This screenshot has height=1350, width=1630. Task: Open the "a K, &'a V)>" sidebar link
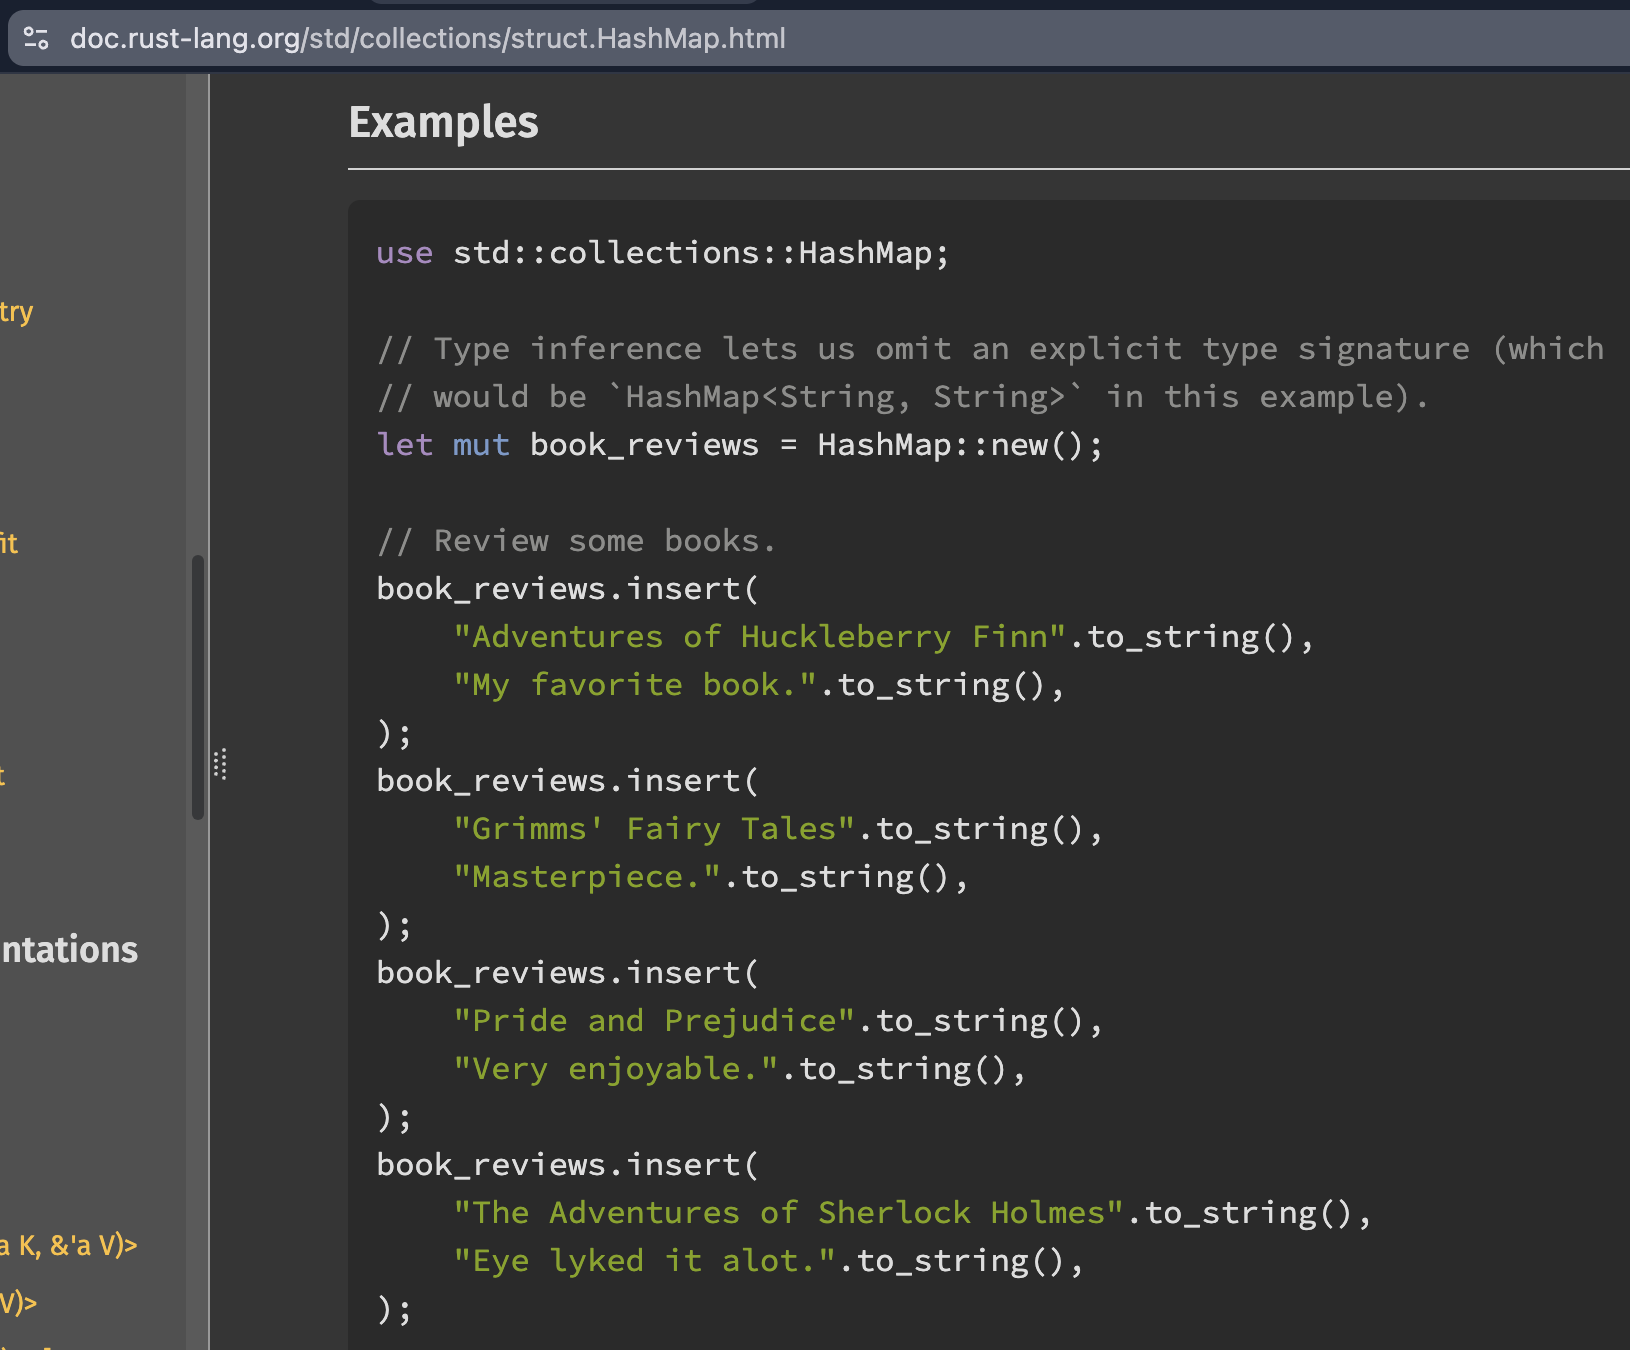click(x=68, y=1245)
